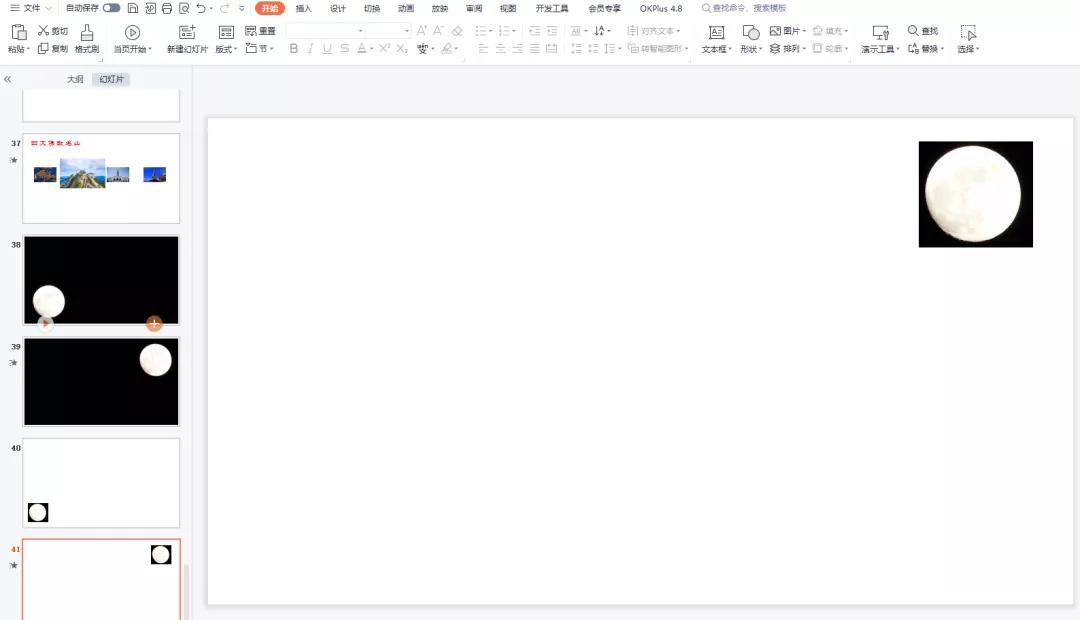Open the font name combo box
1080x620 pixels.
325,30
